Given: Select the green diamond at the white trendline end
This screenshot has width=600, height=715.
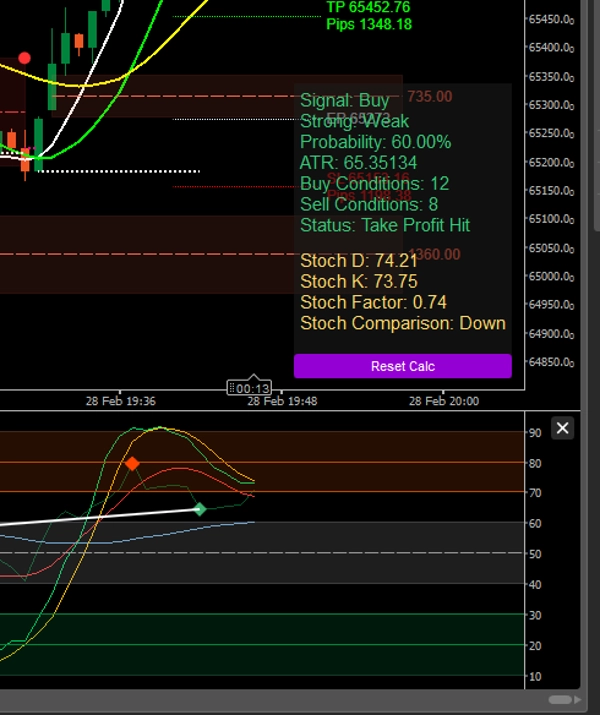Looking at the screenshot, I should point(199,509).
